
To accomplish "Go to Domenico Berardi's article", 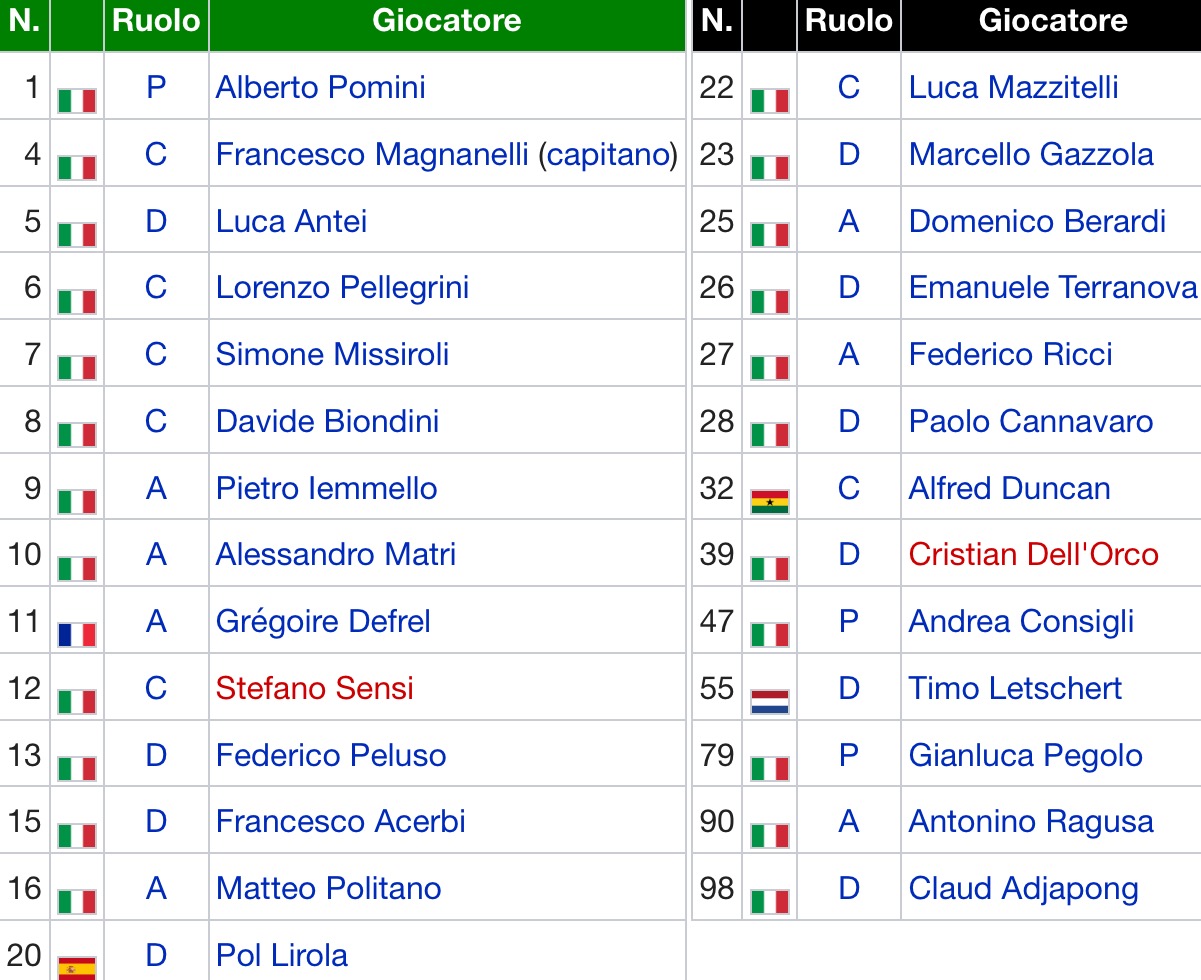I will point(1037,221).
